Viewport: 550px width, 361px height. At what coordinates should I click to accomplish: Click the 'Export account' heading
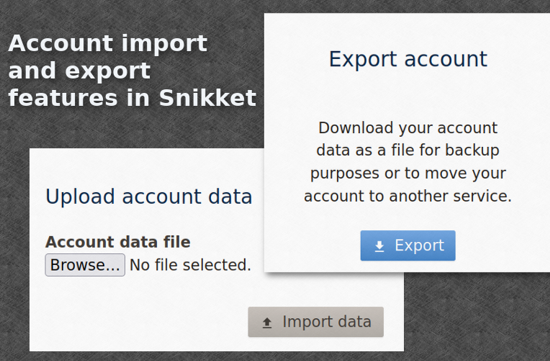(x=408, y=59)
